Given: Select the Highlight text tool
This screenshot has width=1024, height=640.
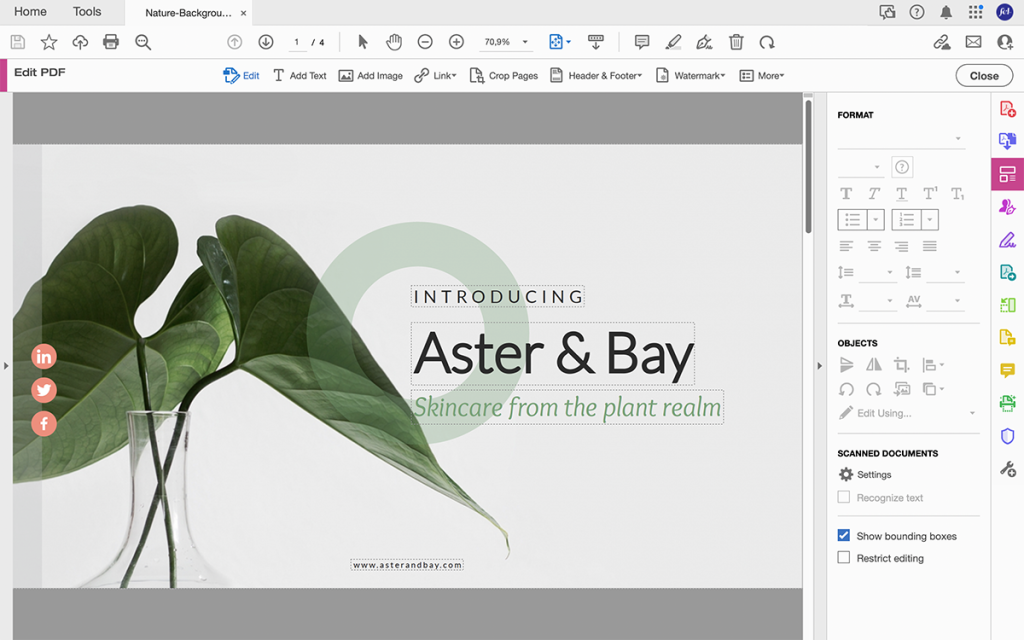Looking at the screenshot, I should [x=673, y=42].
